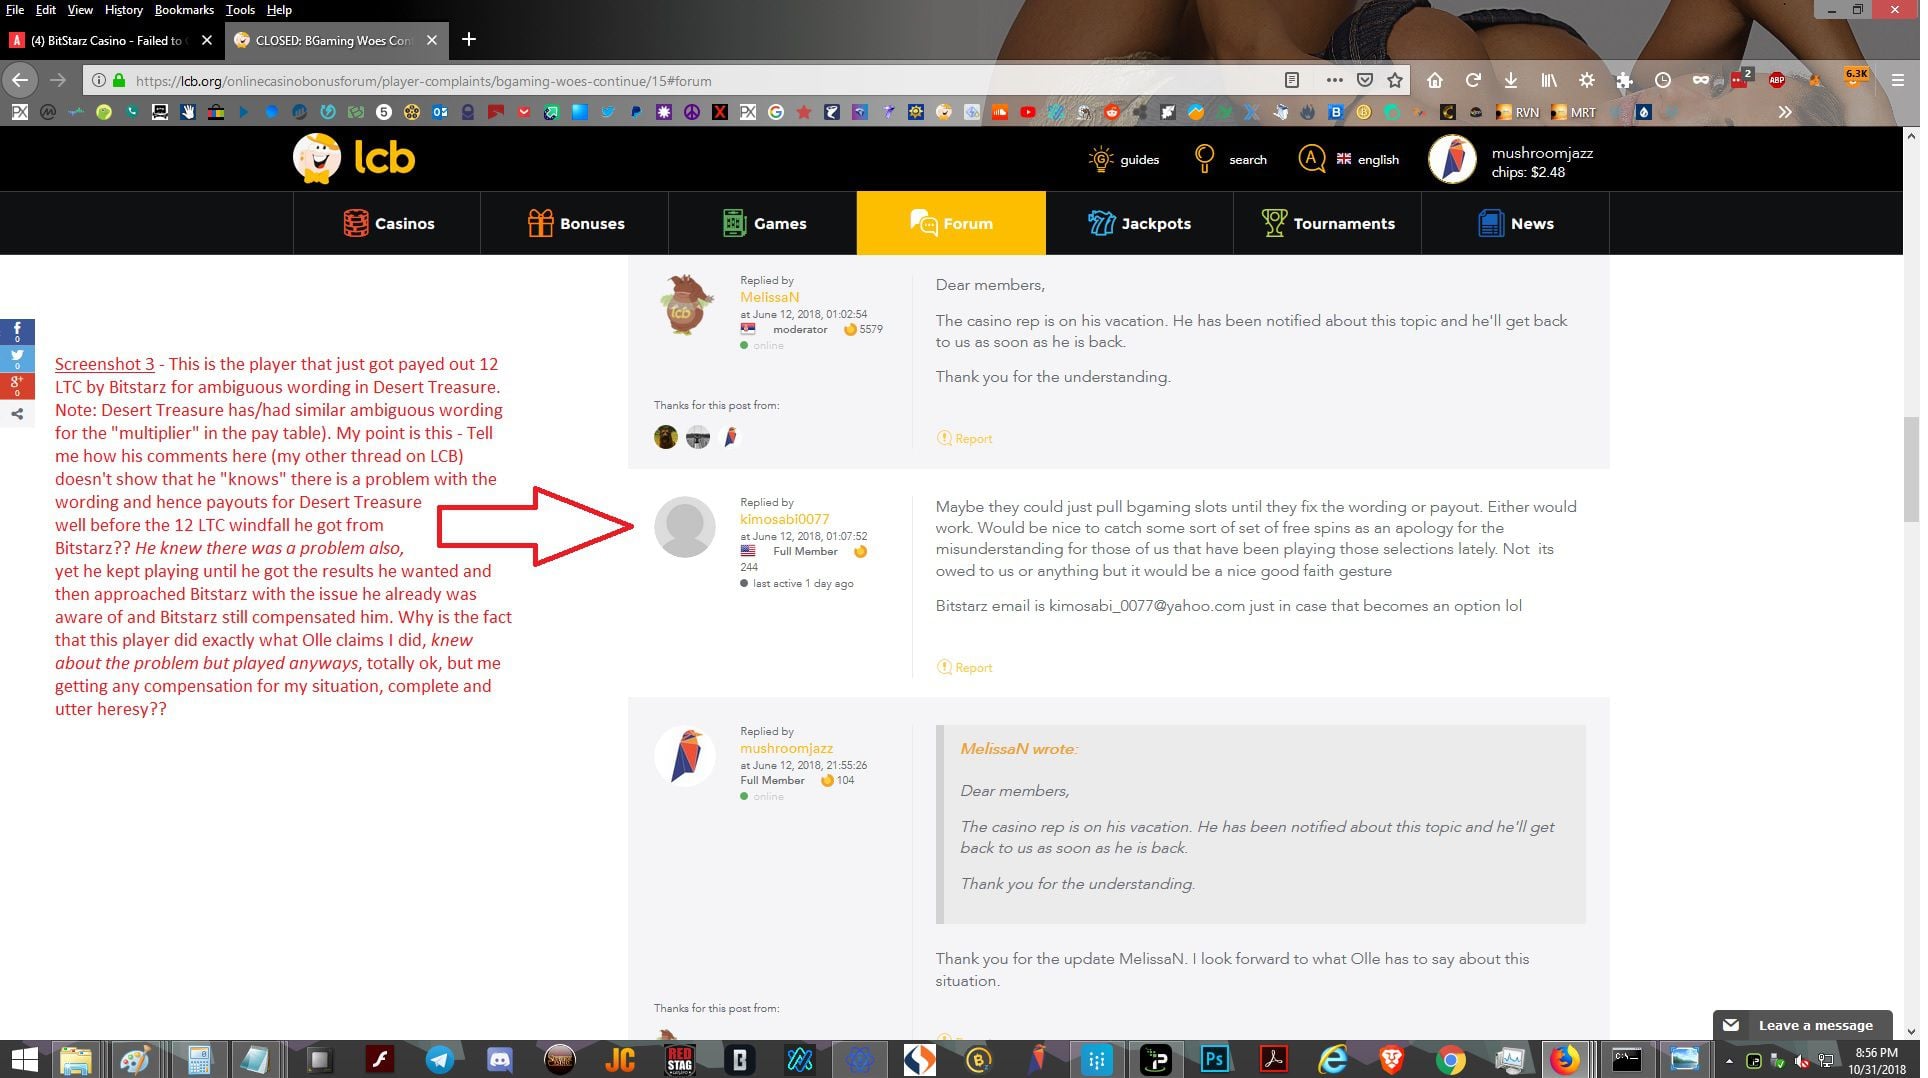Viewport: 1928px width, 1078px height.
Task: Open taskbar clock showing 8:56 PM
Action: tap(1876, 1060)
